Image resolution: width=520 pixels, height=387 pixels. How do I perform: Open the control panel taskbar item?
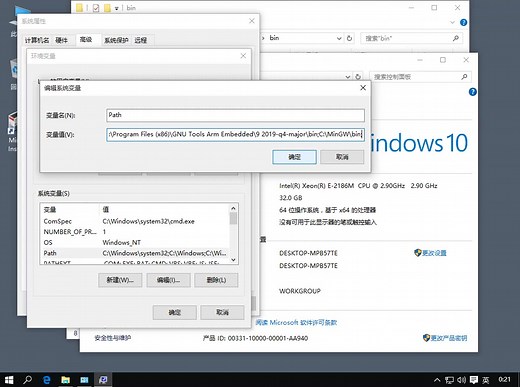[84, 380]
